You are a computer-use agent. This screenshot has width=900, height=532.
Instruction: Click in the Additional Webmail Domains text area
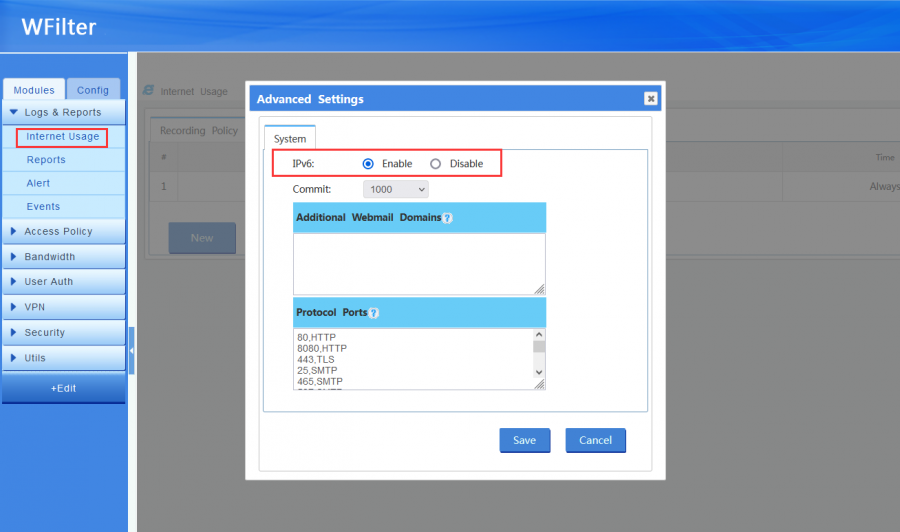click(x=419, y=264)
